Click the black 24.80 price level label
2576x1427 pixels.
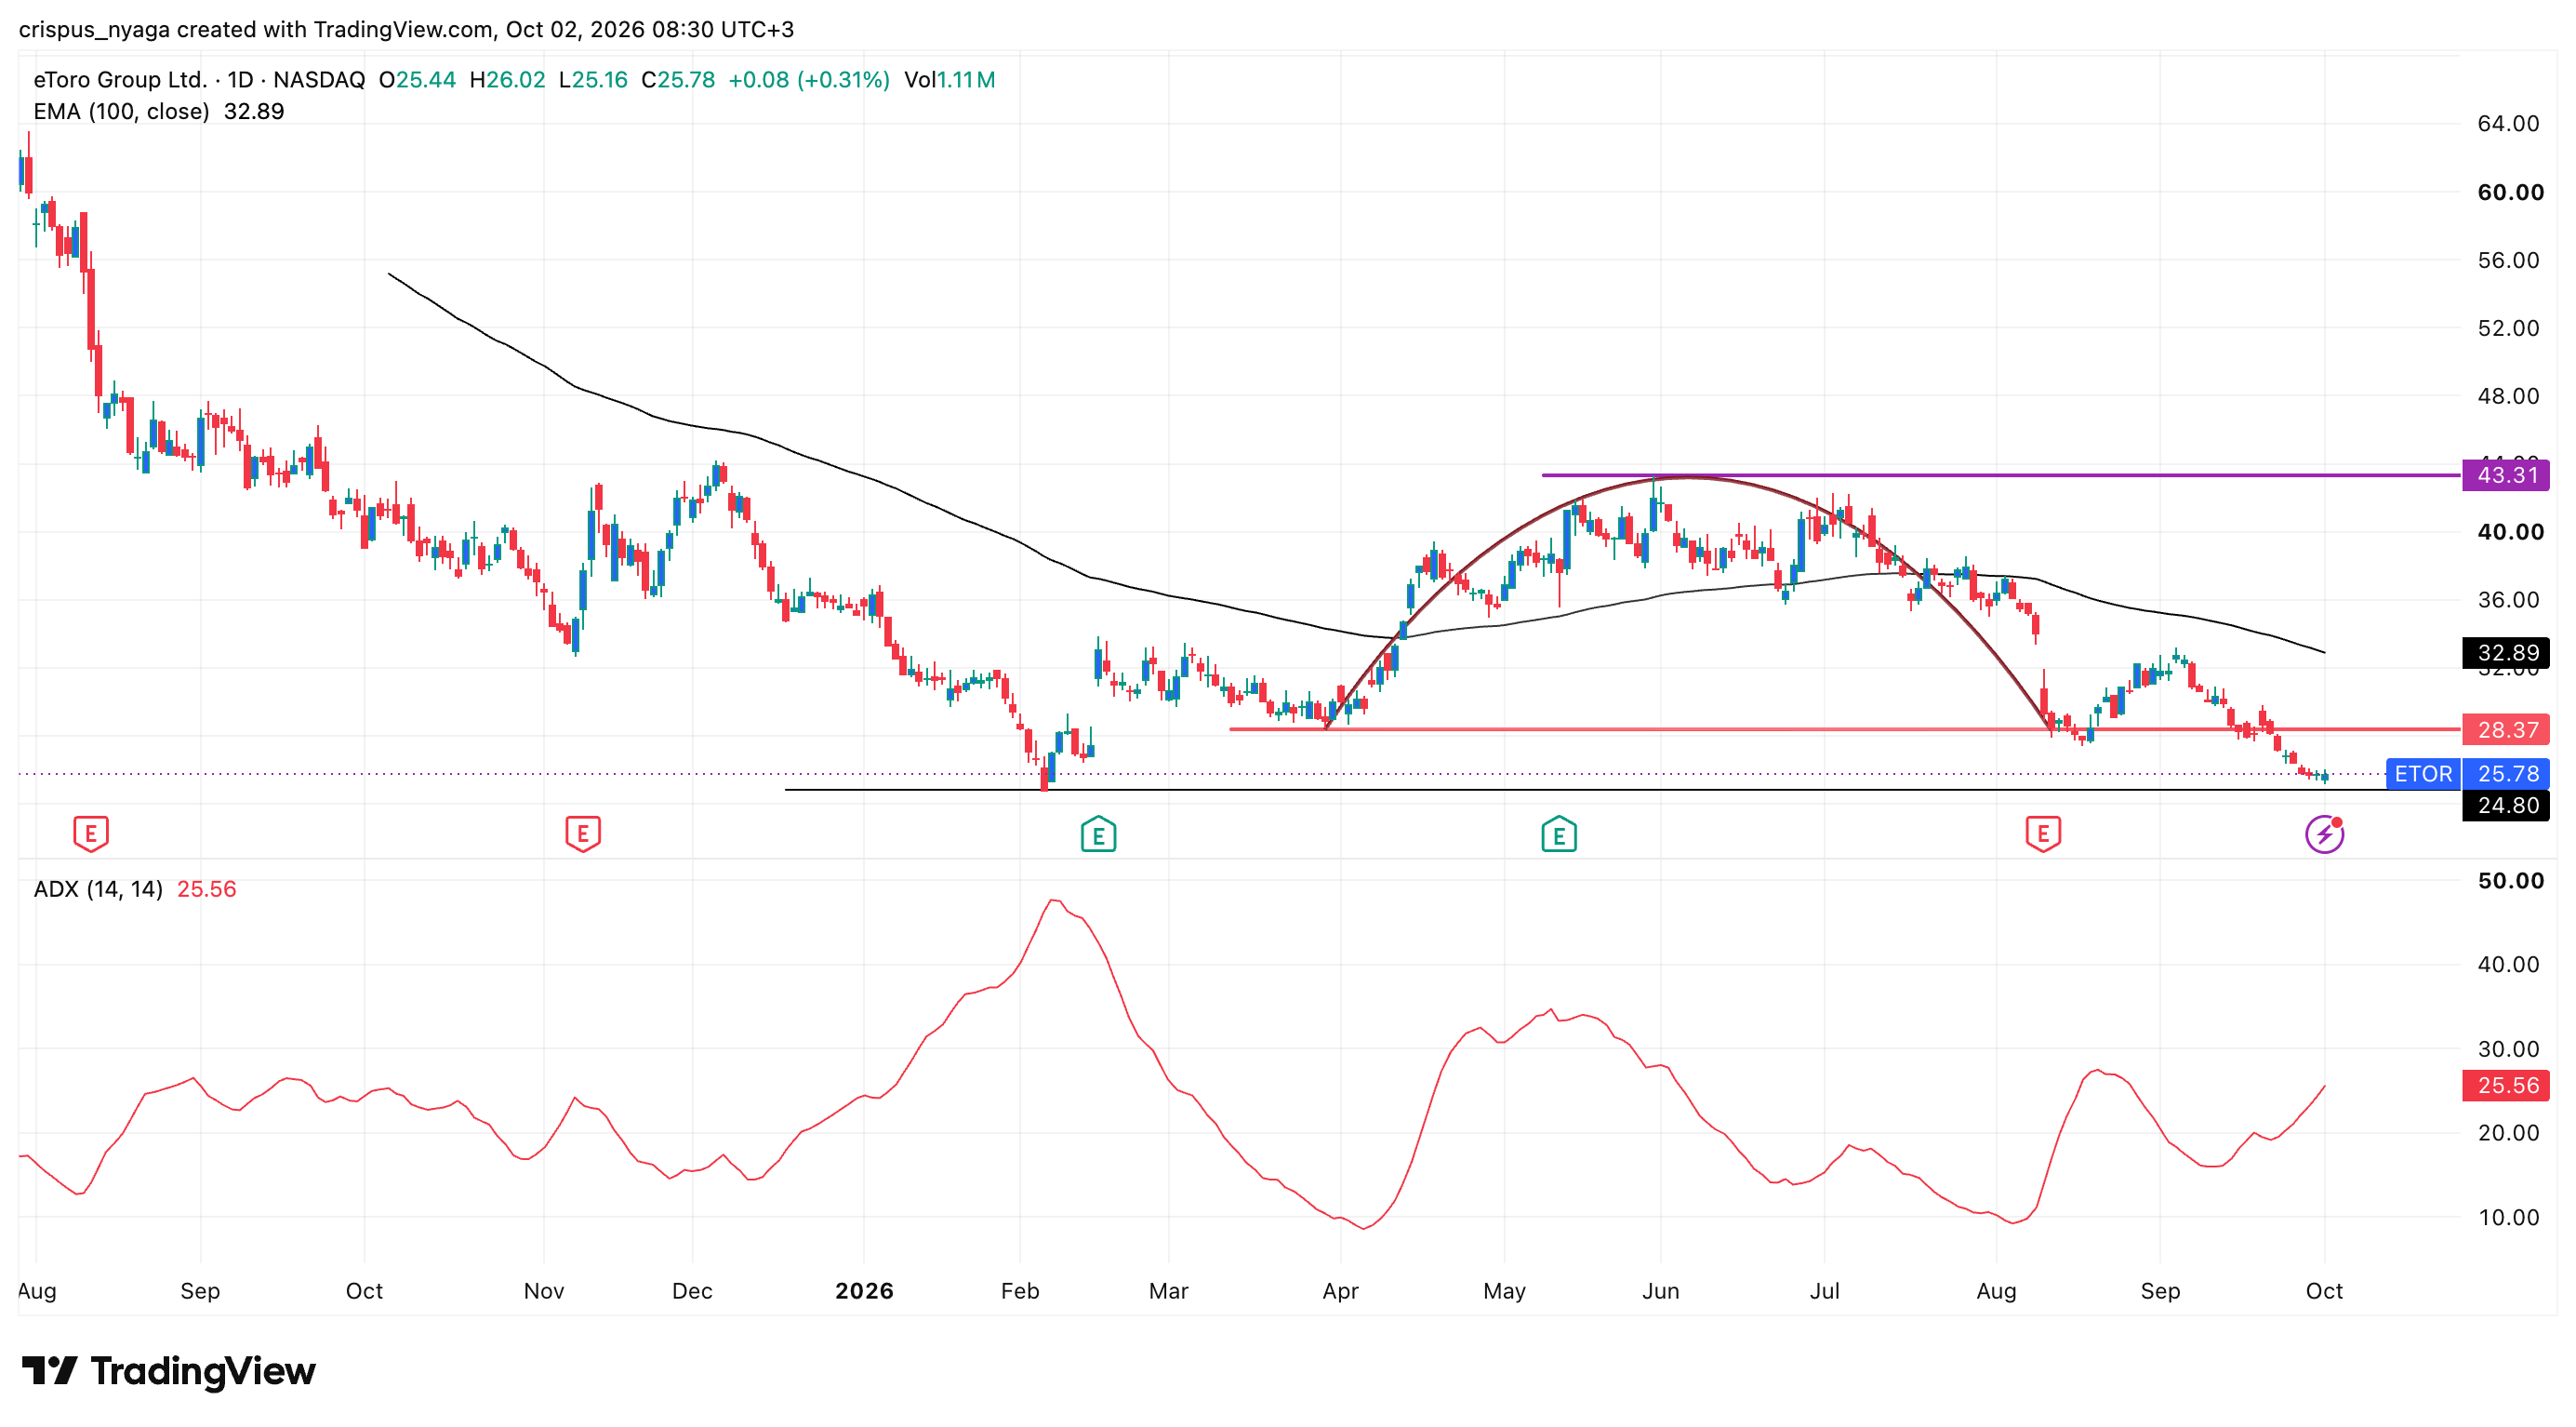(2506, 805)
